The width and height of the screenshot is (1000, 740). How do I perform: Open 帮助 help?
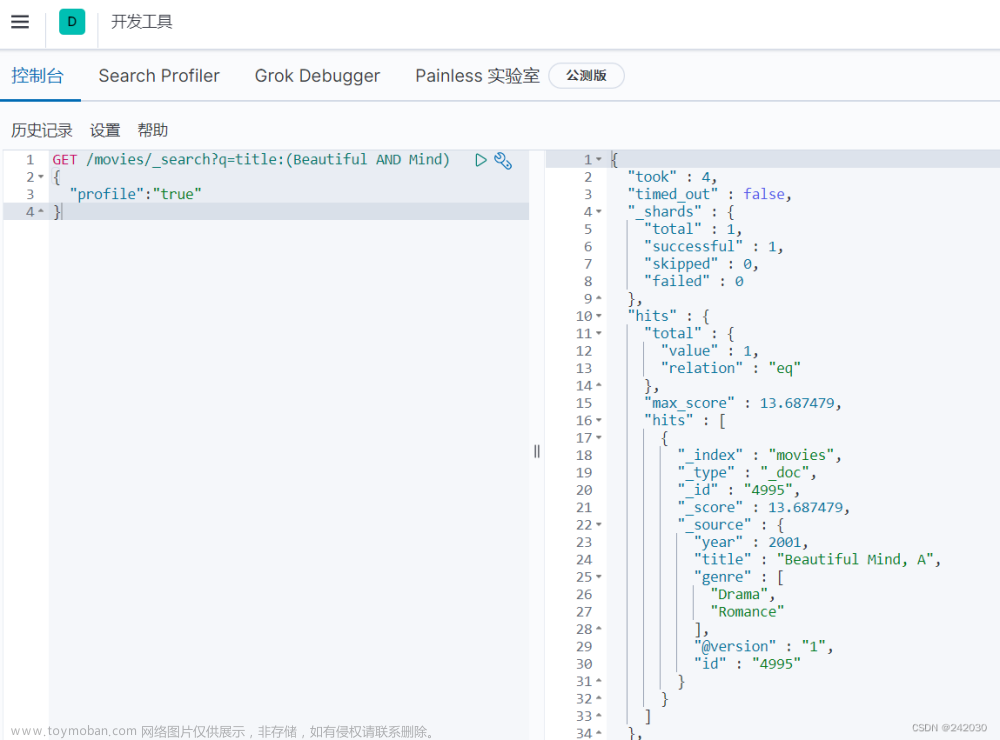153,130
